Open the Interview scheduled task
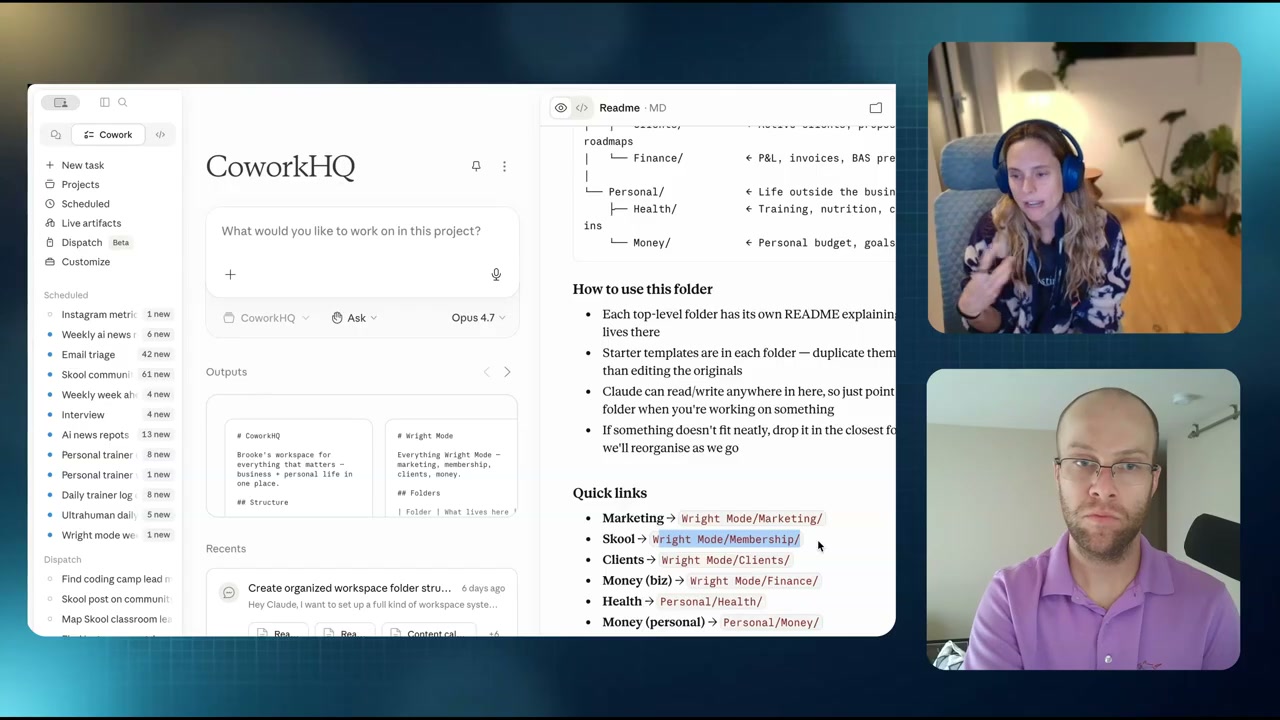Viewport: 1280px width, 720px height. [x=108, y=414]
